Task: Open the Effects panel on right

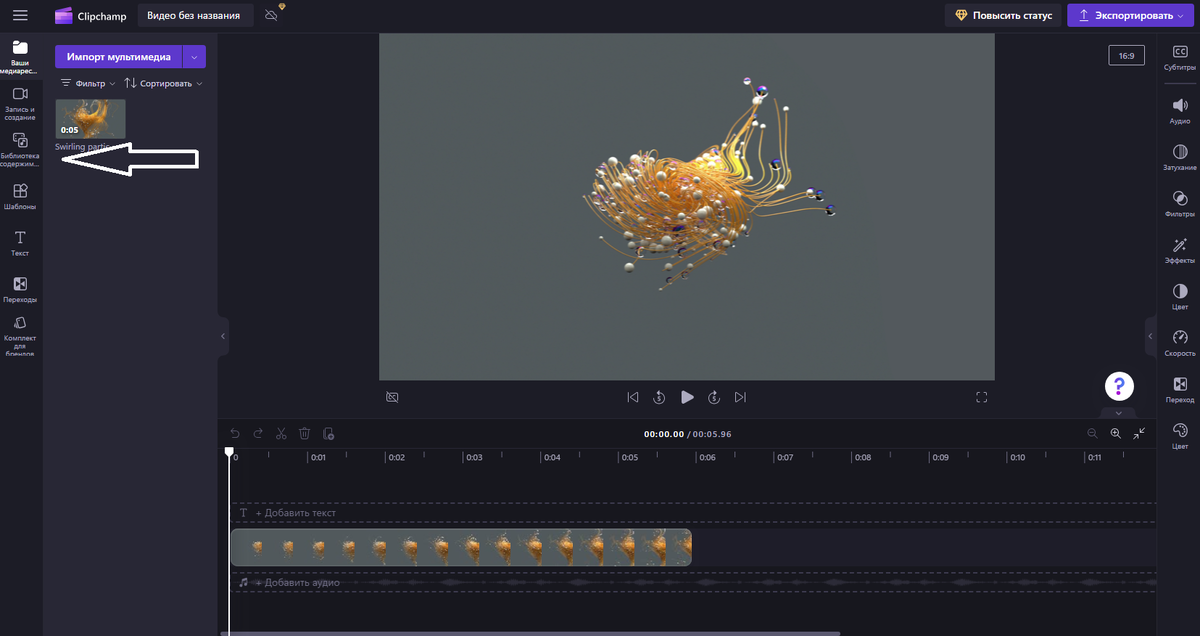Action: 1179,250
